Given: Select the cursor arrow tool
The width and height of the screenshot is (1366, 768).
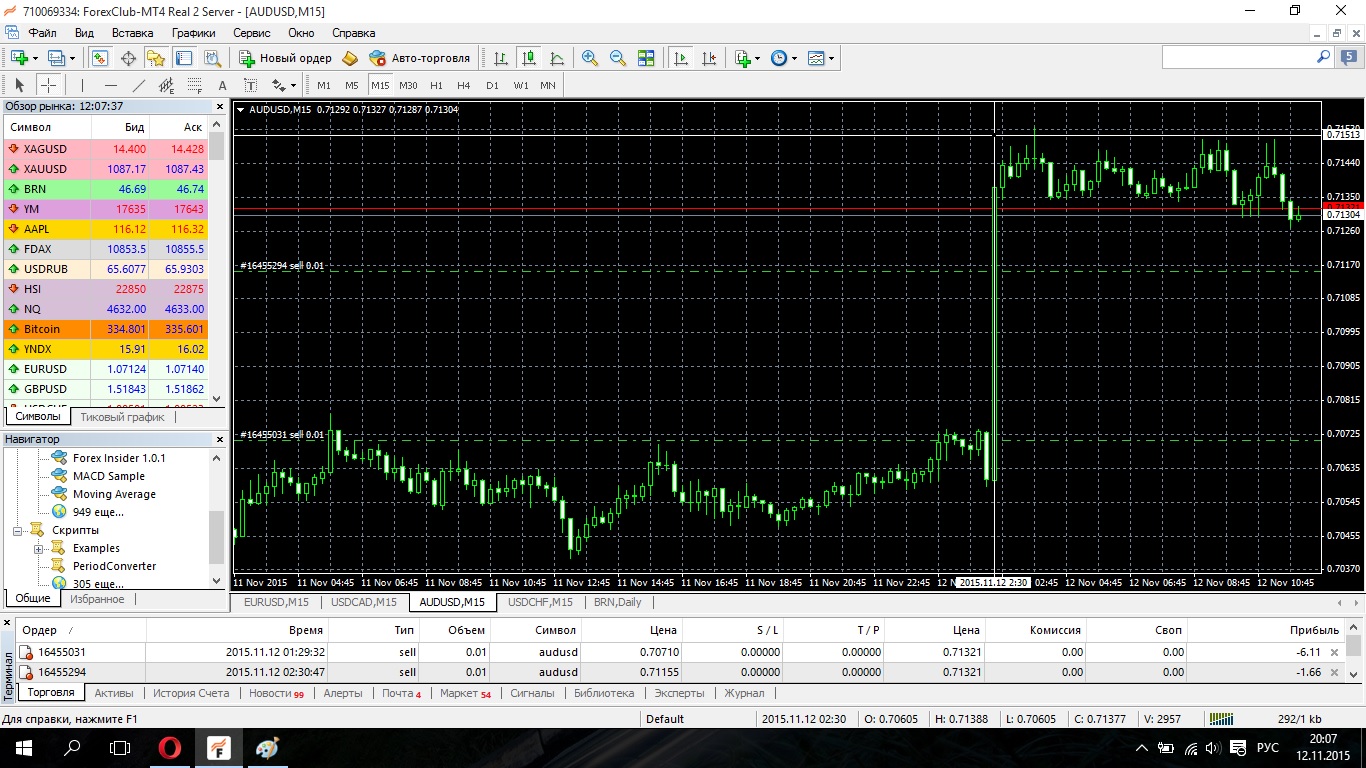Looking at the screenshot, I should pos(19,85).
